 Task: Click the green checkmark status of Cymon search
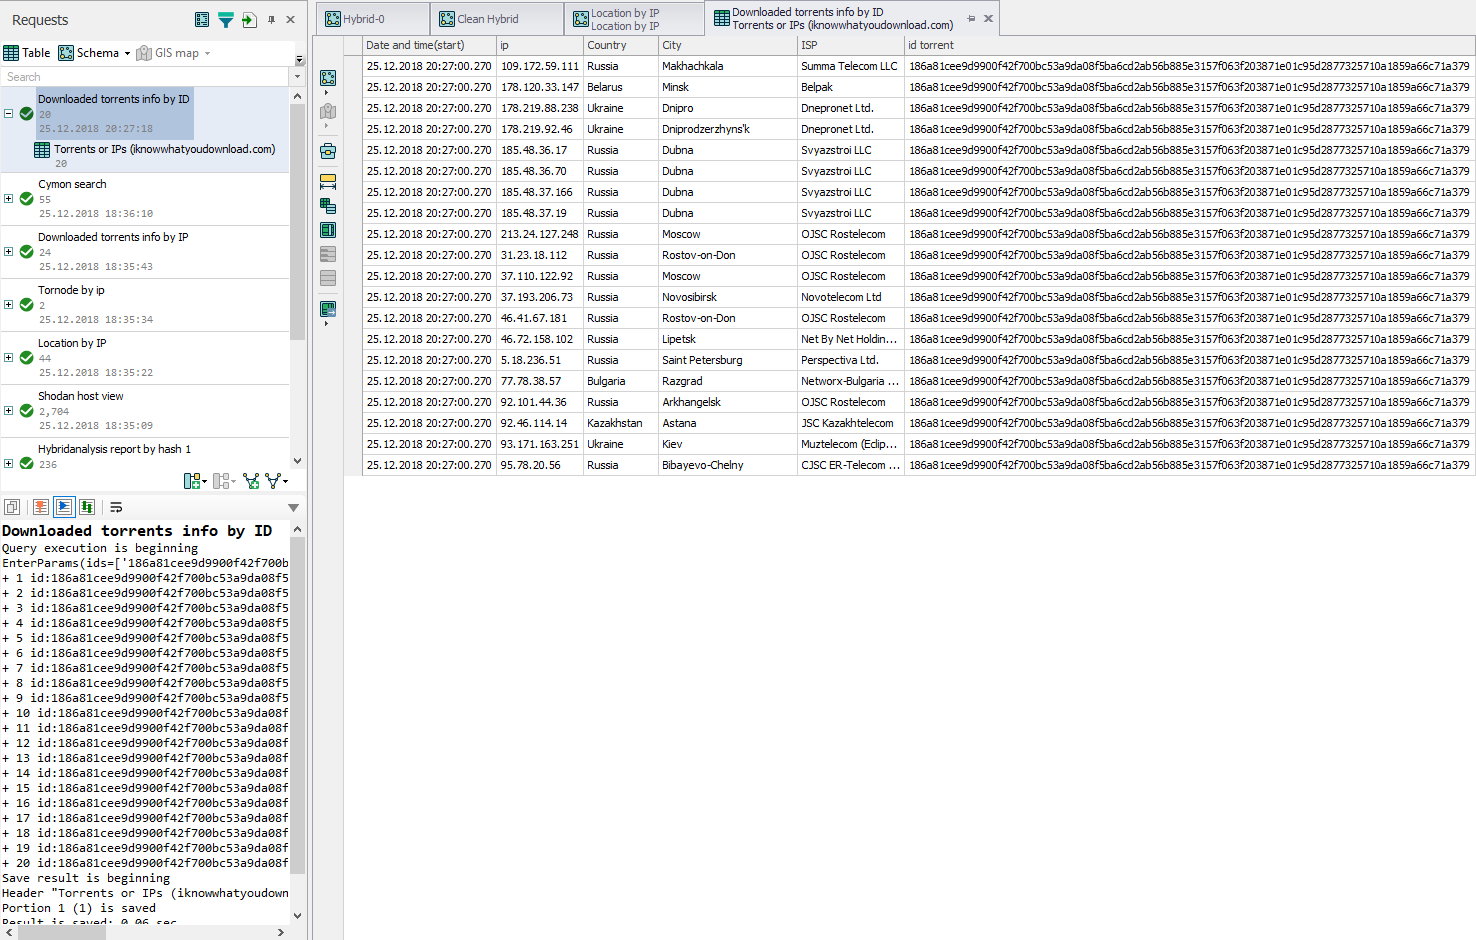[27, 199]
